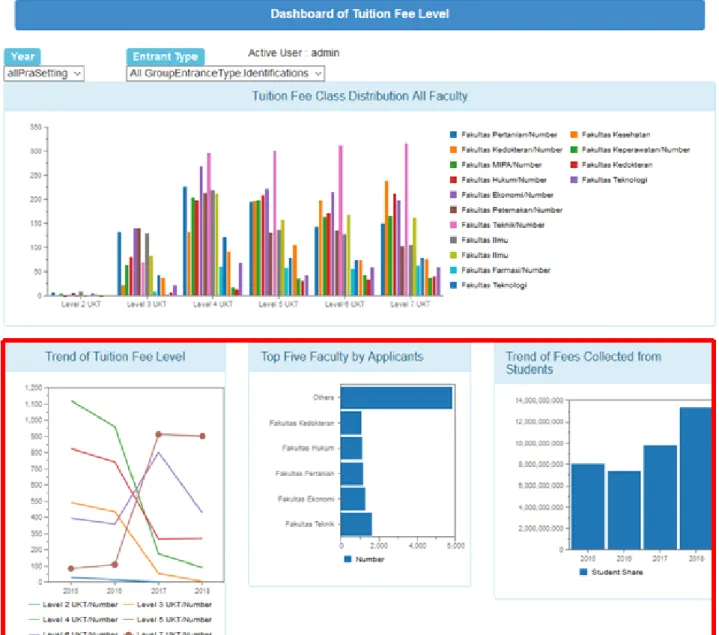This screenshot has height=635, width=719.
Task: Click the Entrant Type label tag
Action: pyautogui.click(x=165, y=57)
